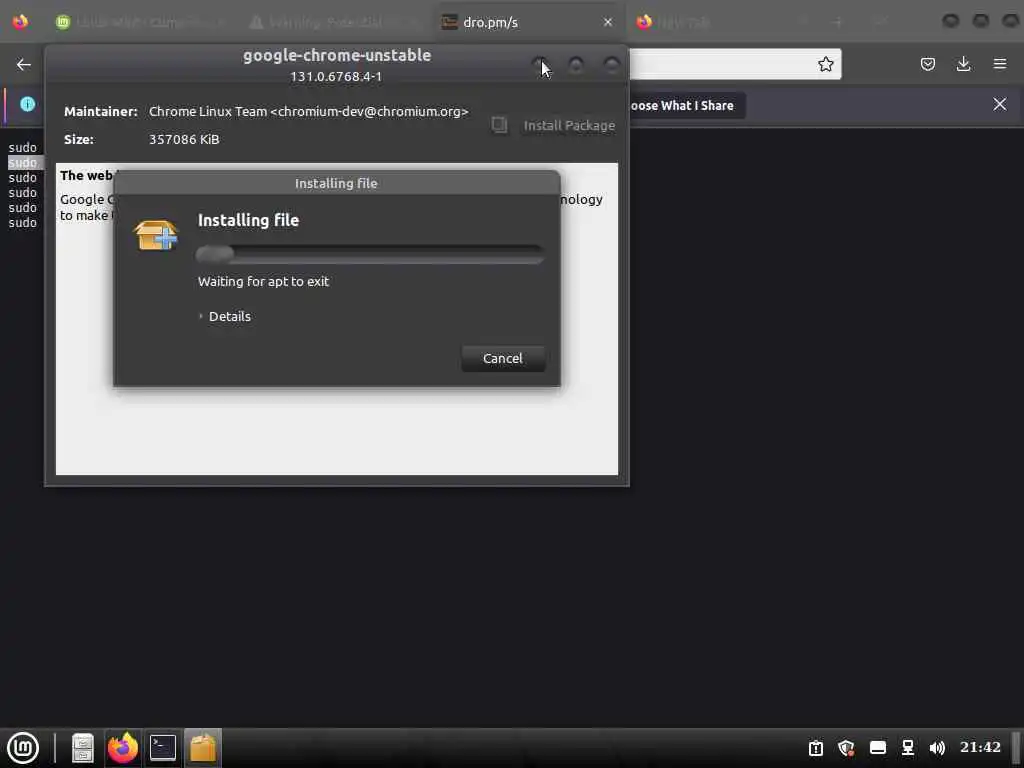Viewport: 1024px width, 768px height.
Task: Open Firefox downloads panel
Action: (x=963, y=64)
